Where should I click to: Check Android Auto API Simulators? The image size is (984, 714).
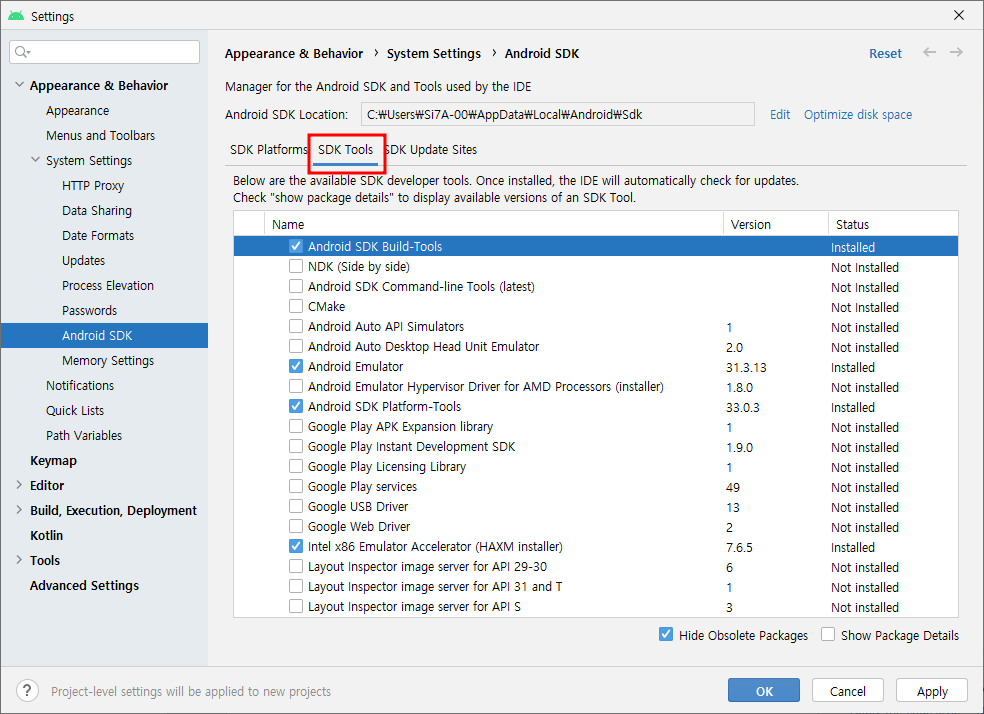point(296,326)
